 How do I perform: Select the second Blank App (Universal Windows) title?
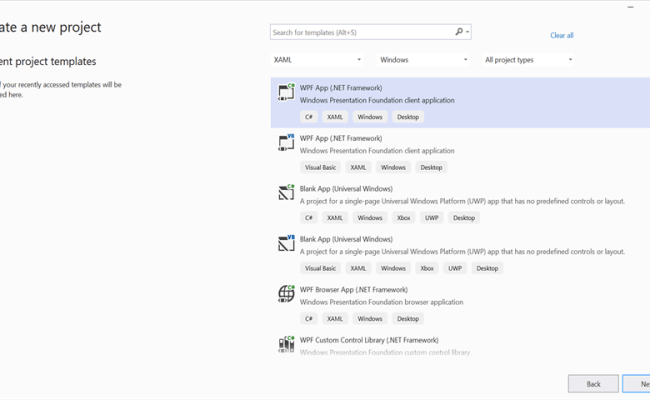[346, 239]
